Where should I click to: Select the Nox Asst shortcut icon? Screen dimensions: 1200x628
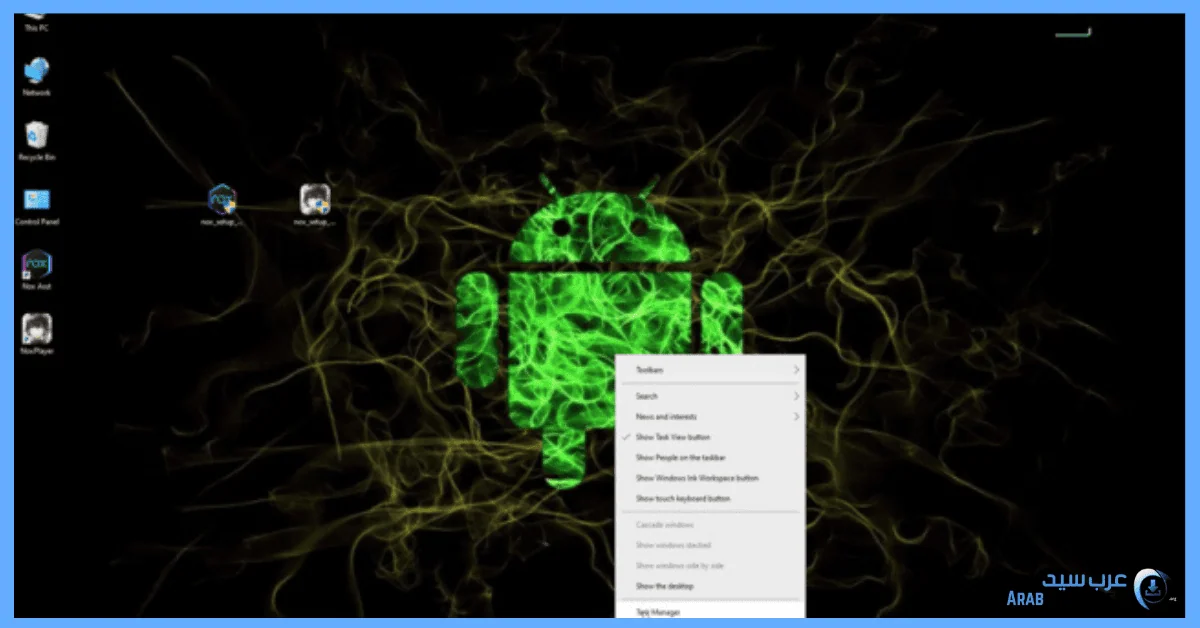click(x=37, y=266)
